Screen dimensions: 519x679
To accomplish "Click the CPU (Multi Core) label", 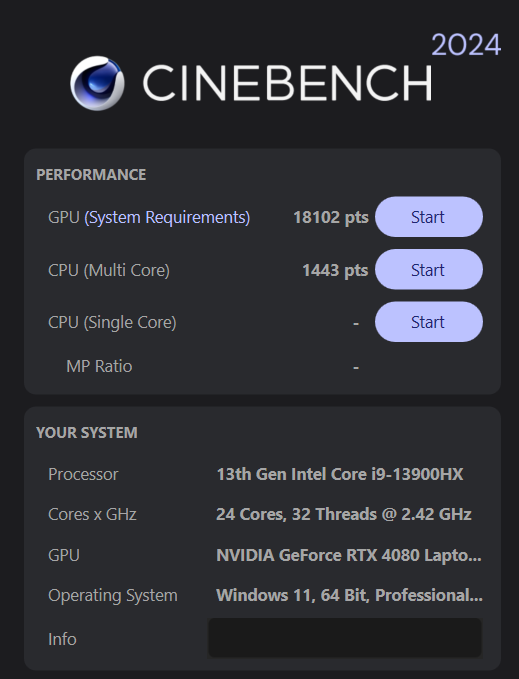I will [109, 270].
